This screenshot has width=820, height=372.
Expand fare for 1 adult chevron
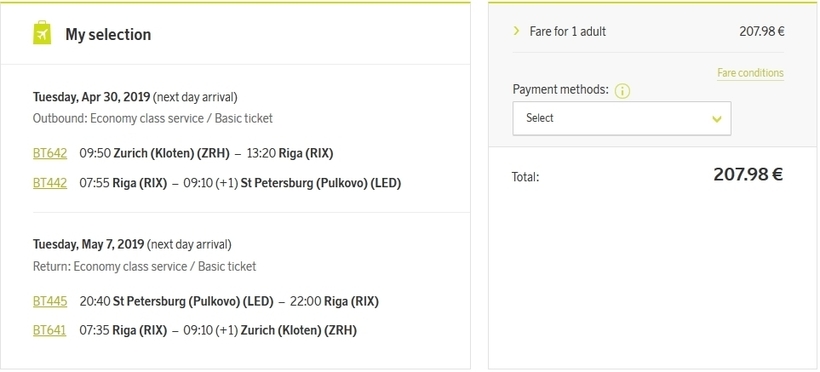coord(517,31)
